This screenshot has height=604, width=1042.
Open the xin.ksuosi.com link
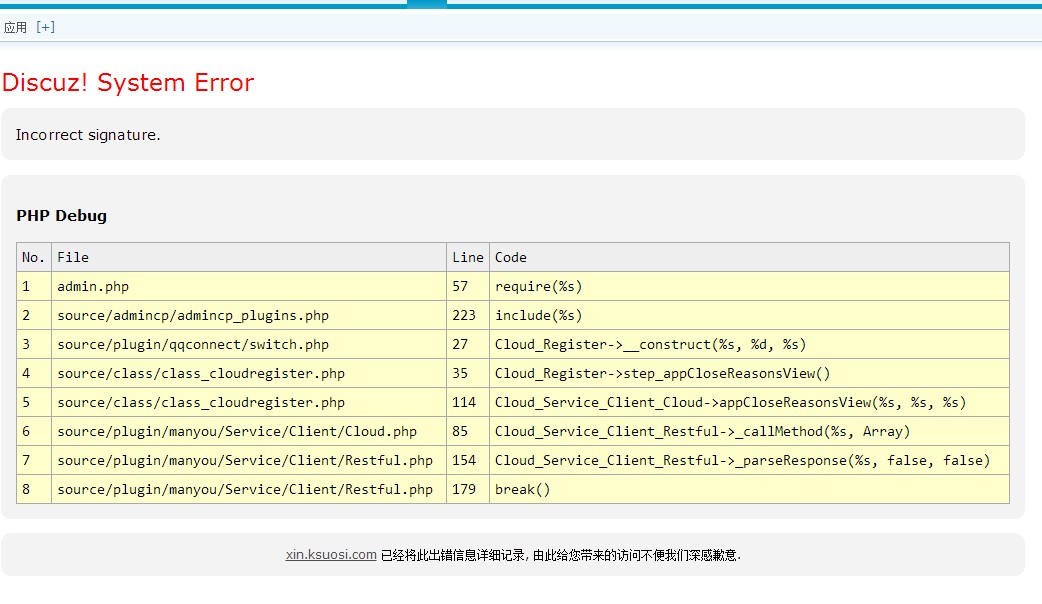point(330,555)
